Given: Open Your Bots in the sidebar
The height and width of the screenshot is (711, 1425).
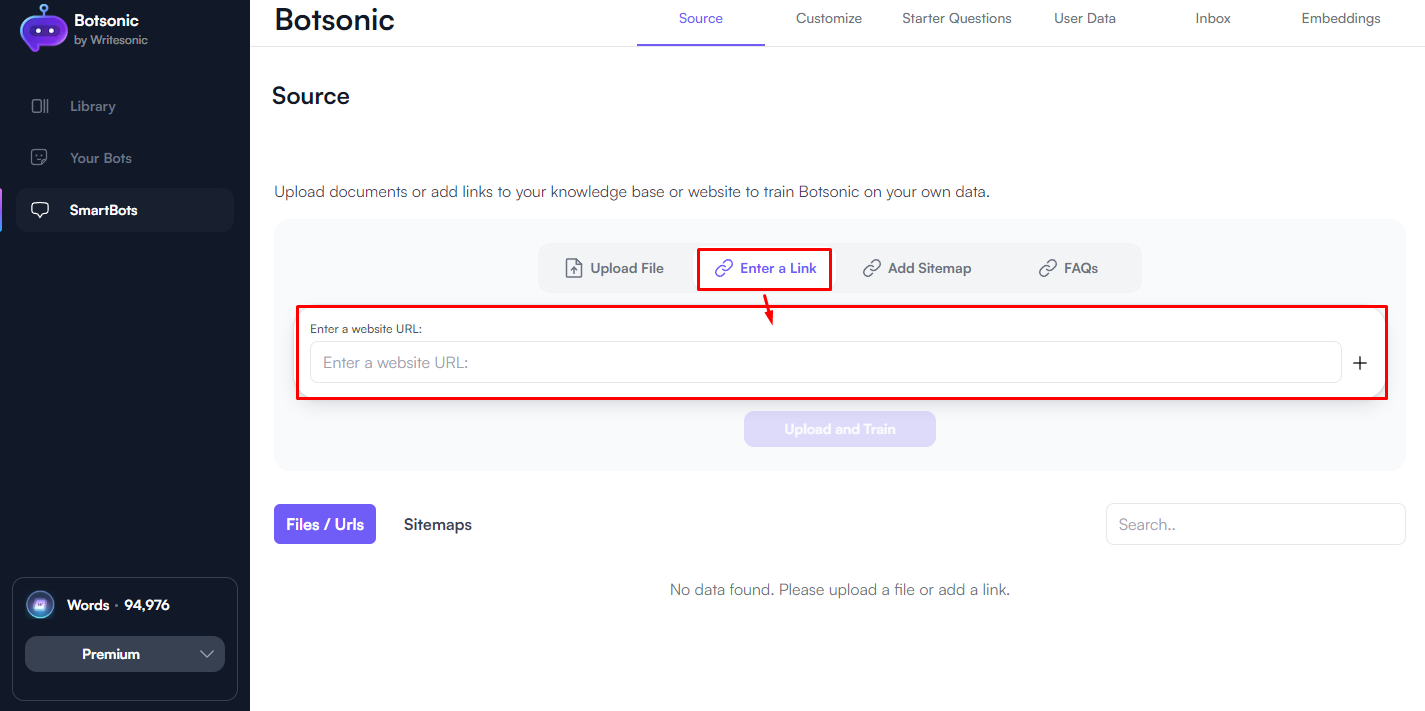Looking at the screenshot, I should pos(125,158).
